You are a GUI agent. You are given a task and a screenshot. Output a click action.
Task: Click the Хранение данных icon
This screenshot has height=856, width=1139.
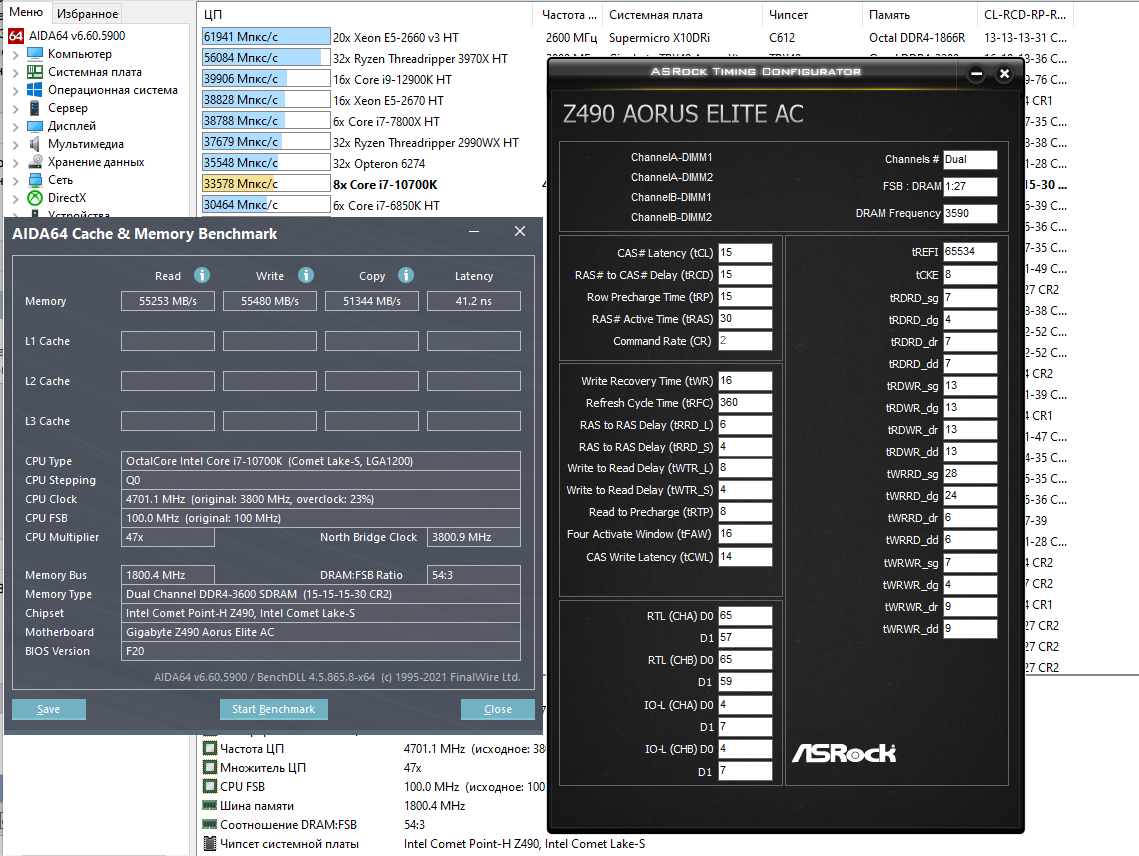[34, 161]
